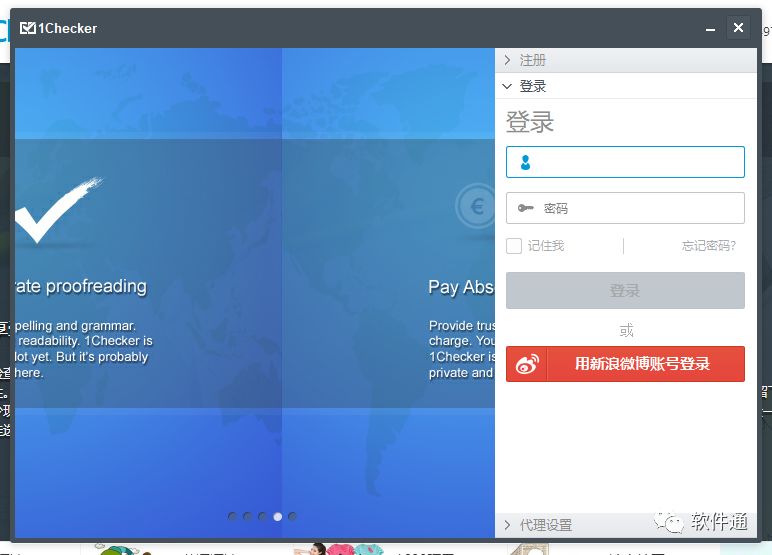Click the user icon in username field

point(525,162)
